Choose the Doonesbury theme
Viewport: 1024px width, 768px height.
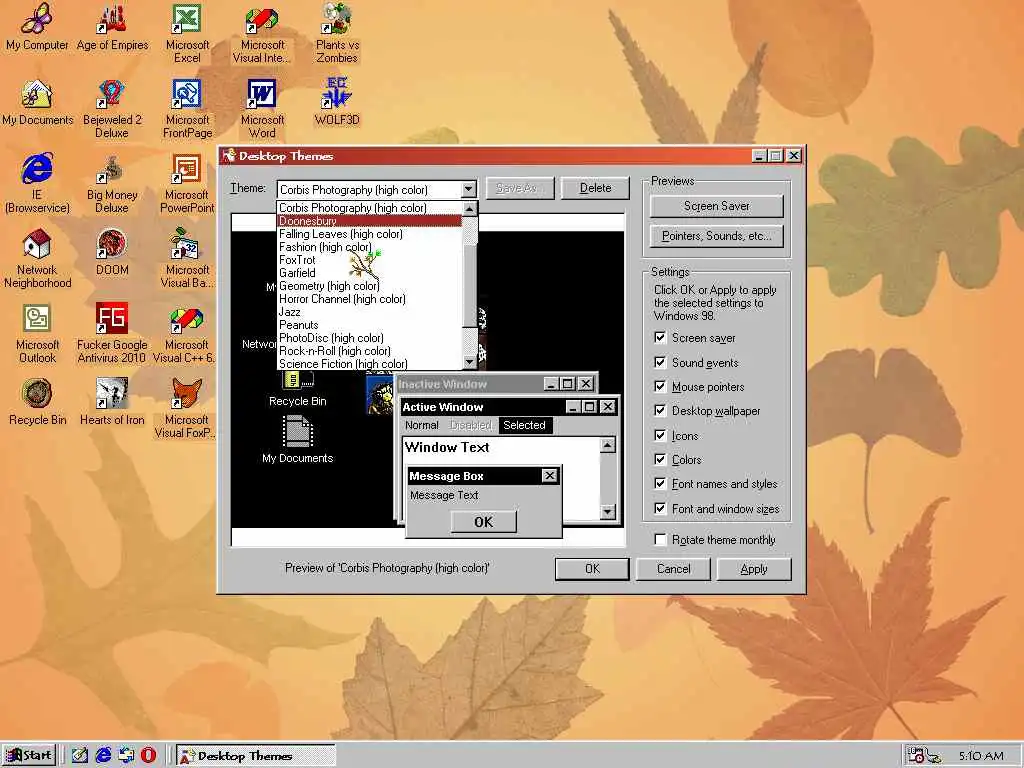pyautogui.click(x=370, y=221)
